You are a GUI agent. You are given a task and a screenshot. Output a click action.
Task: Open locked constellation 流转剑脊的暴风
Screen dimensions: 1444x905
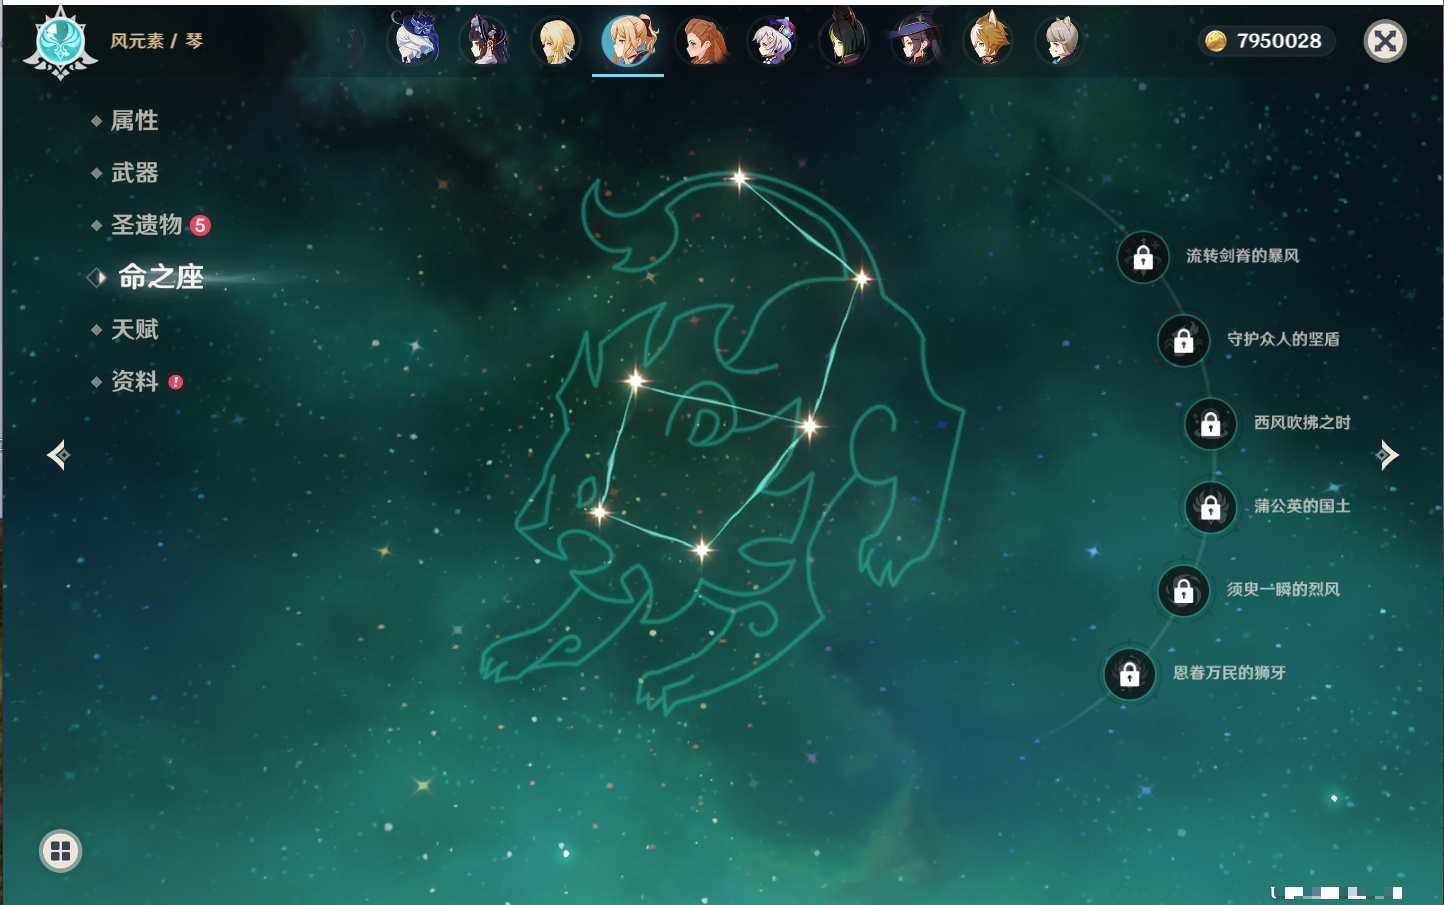pos(1143,257)
